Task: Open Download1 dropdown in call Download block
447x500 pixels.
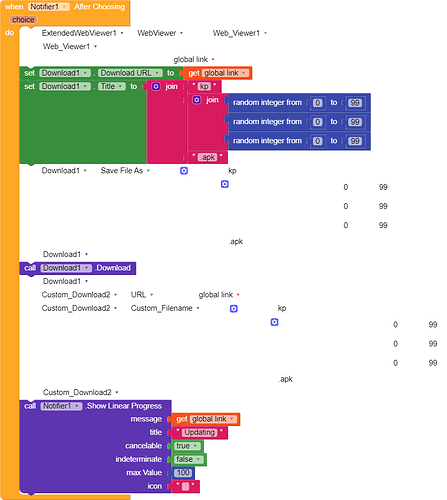Action: (66, 268)
